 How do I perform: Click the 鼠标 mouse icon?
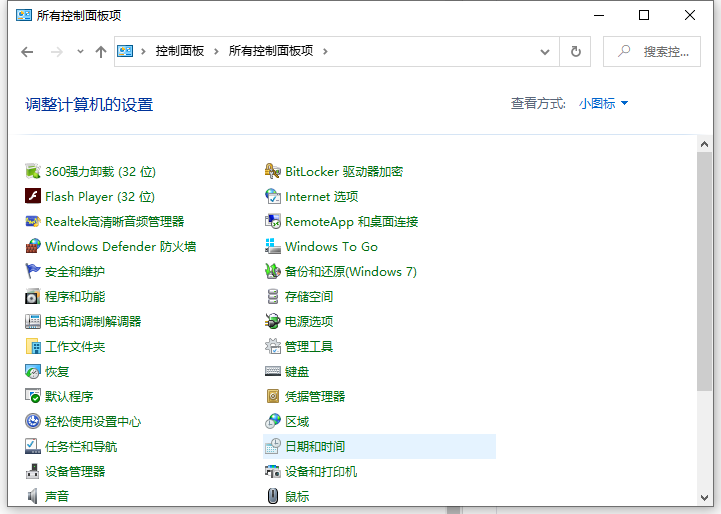tap(273, 496)
